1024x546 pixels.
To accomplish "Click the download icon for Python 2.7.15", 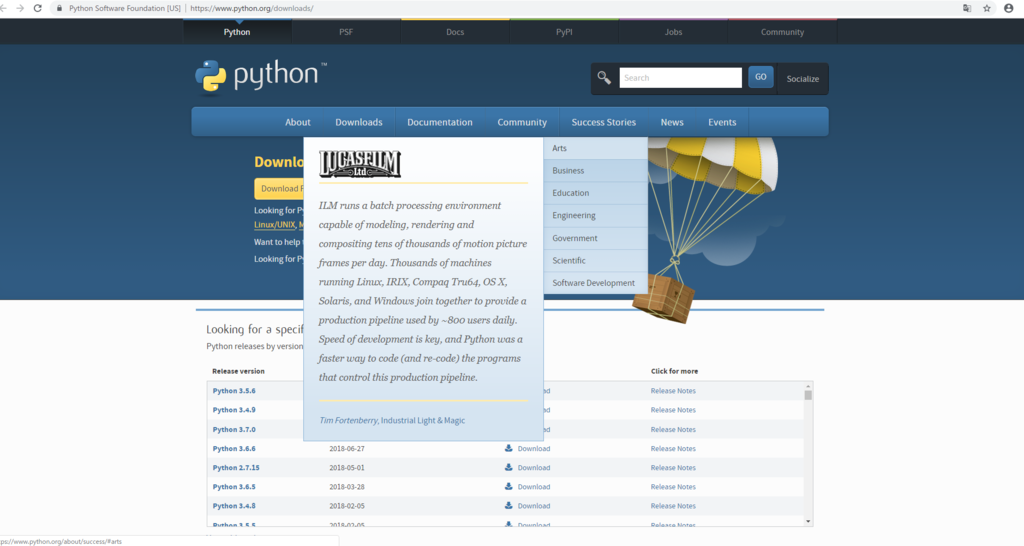I will tap(508, 467).
